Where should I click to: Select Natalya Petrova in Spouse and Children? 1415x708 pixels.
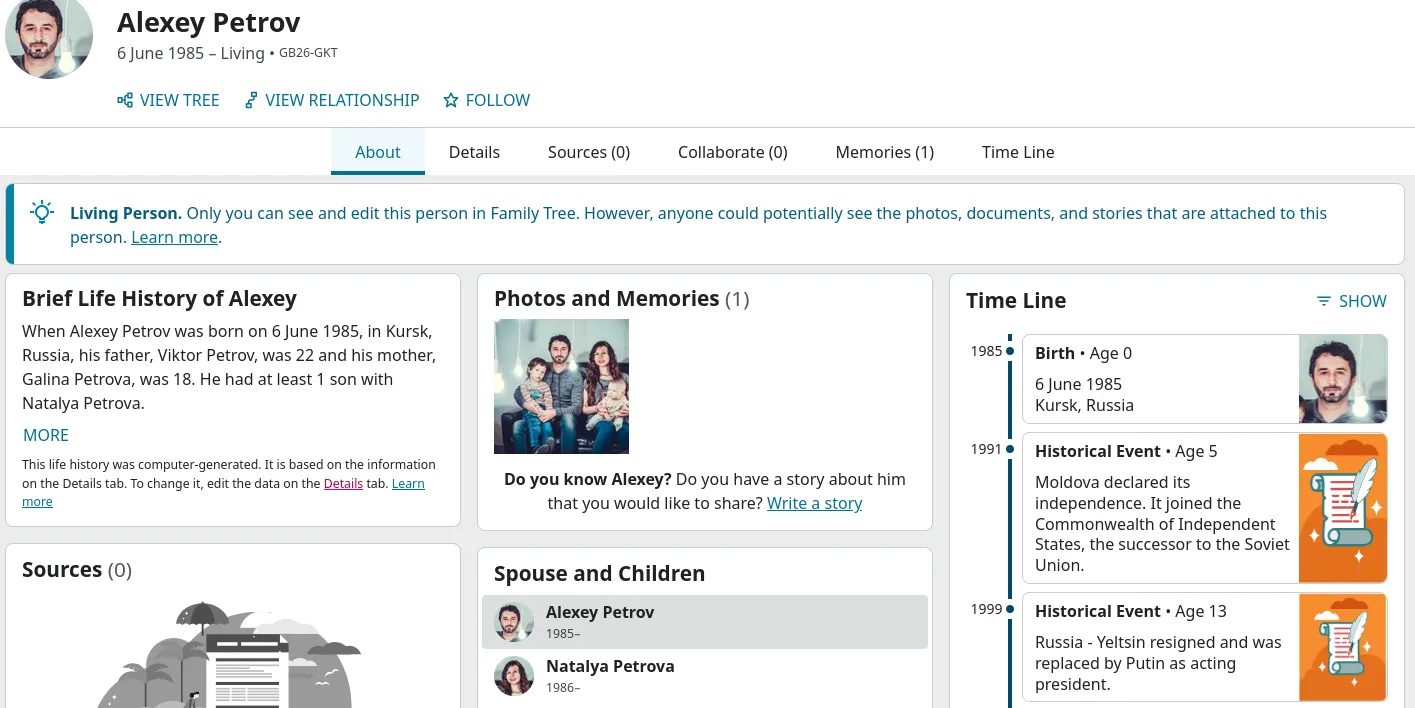[610, 666]
